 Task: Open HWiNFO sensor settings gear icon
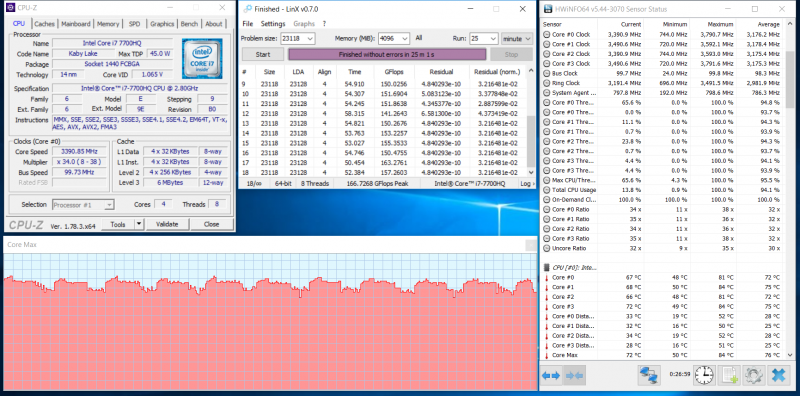(x=753, y=376)
